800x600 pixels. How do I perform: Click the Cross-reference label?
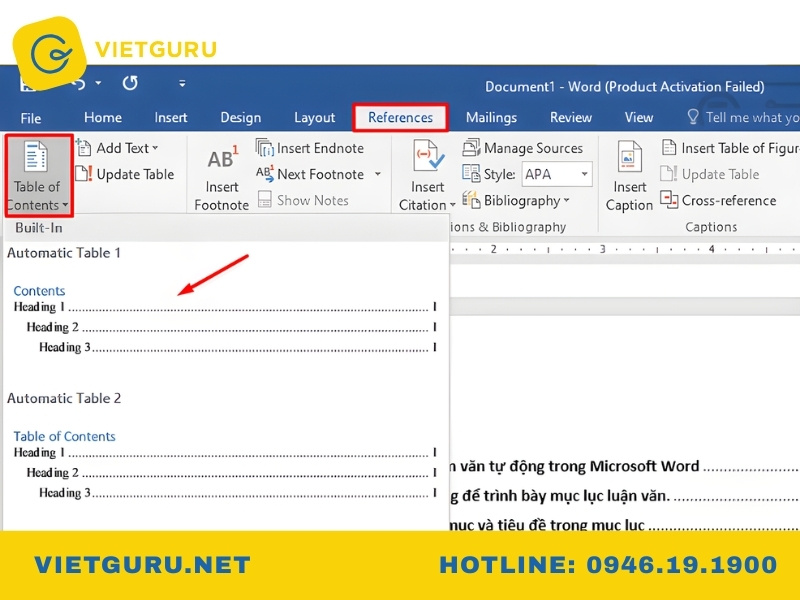click(729, 201)
